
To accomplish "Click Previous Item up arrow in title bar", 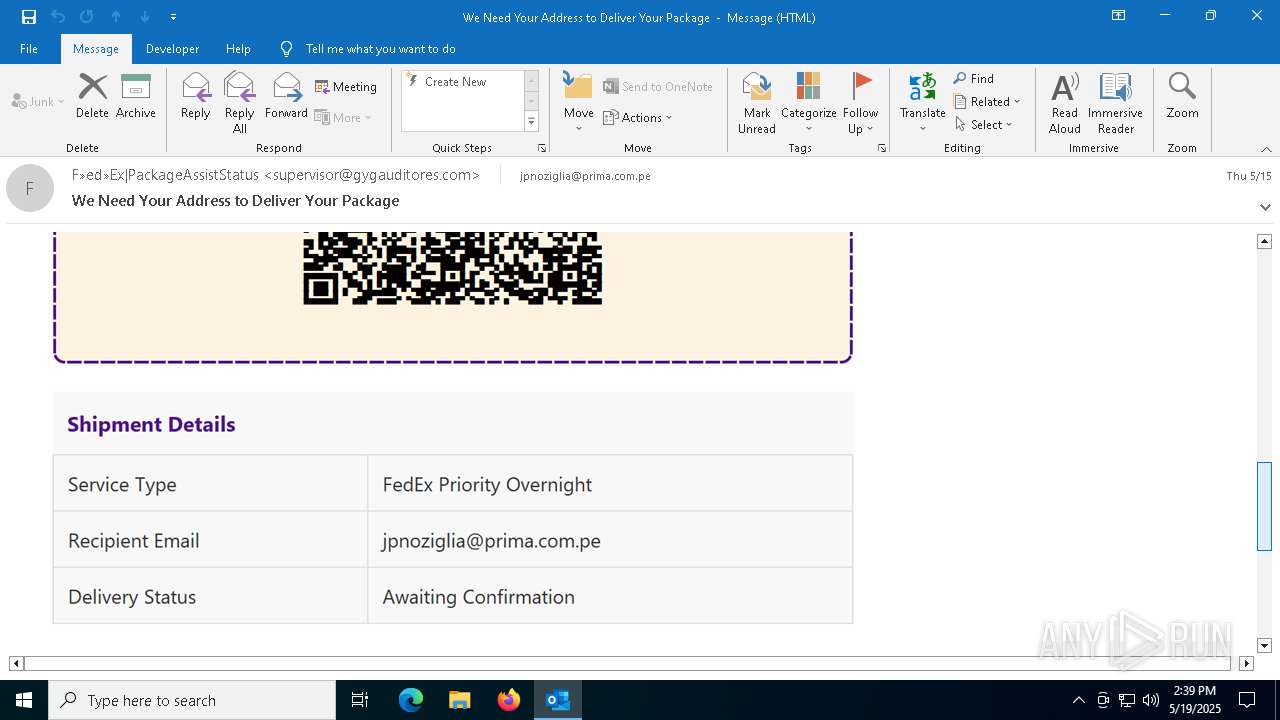I will coord(116,17).
